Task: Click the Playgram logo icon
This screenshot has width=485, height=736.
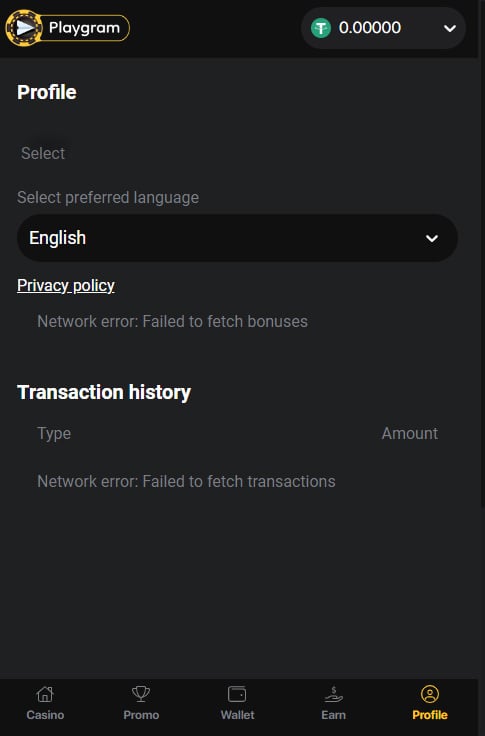Action: coord(23,28)
